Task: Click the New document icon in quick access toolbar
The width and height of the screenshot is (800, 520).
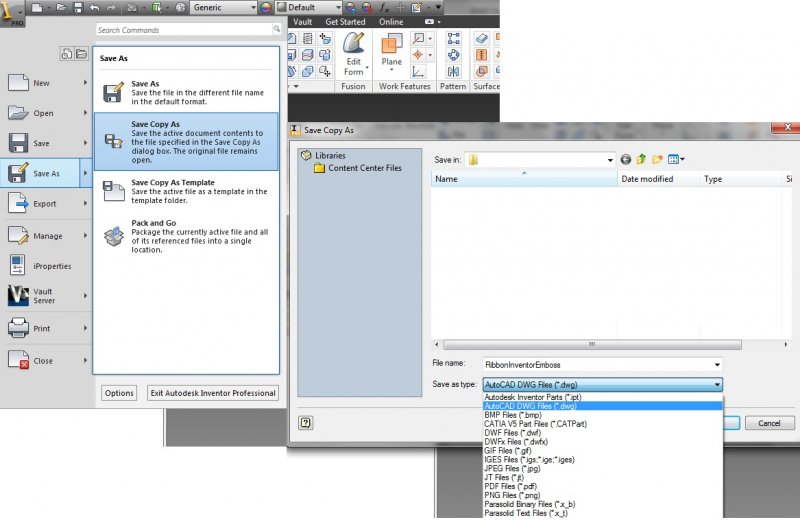Action: coord(37,7)
